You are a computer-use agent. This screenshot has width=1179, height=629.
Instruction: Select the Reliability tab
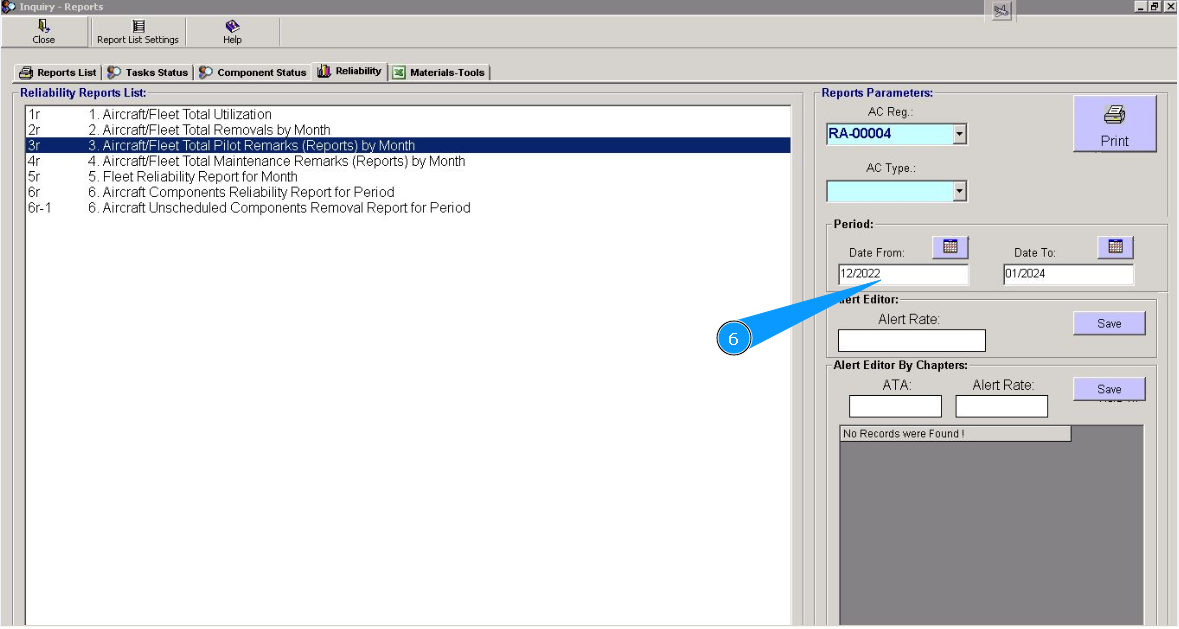click(350, 71)
